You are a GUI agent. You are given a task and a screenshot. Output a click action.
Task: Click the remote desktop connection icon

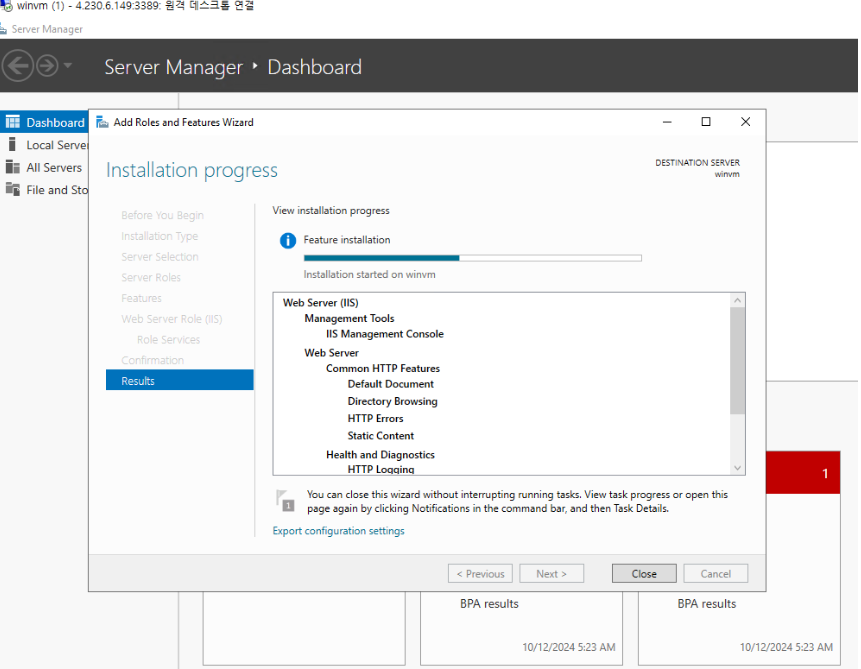[7, 6]
